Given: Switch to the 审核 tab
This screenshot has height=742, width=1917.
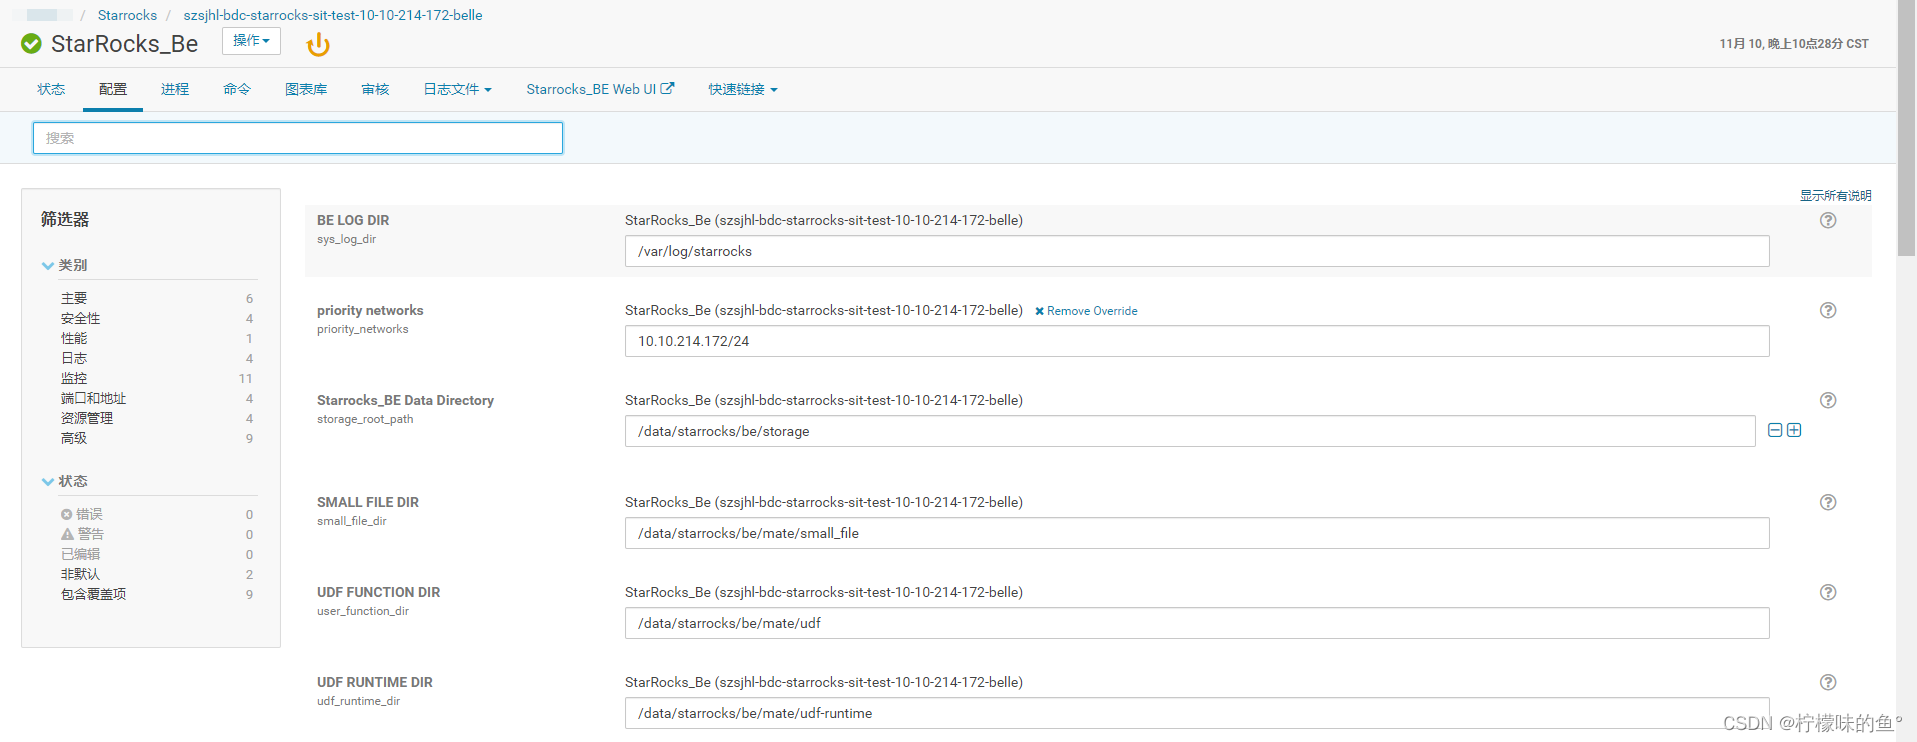Looking at the screenshot, I should [x=375, y=89].
